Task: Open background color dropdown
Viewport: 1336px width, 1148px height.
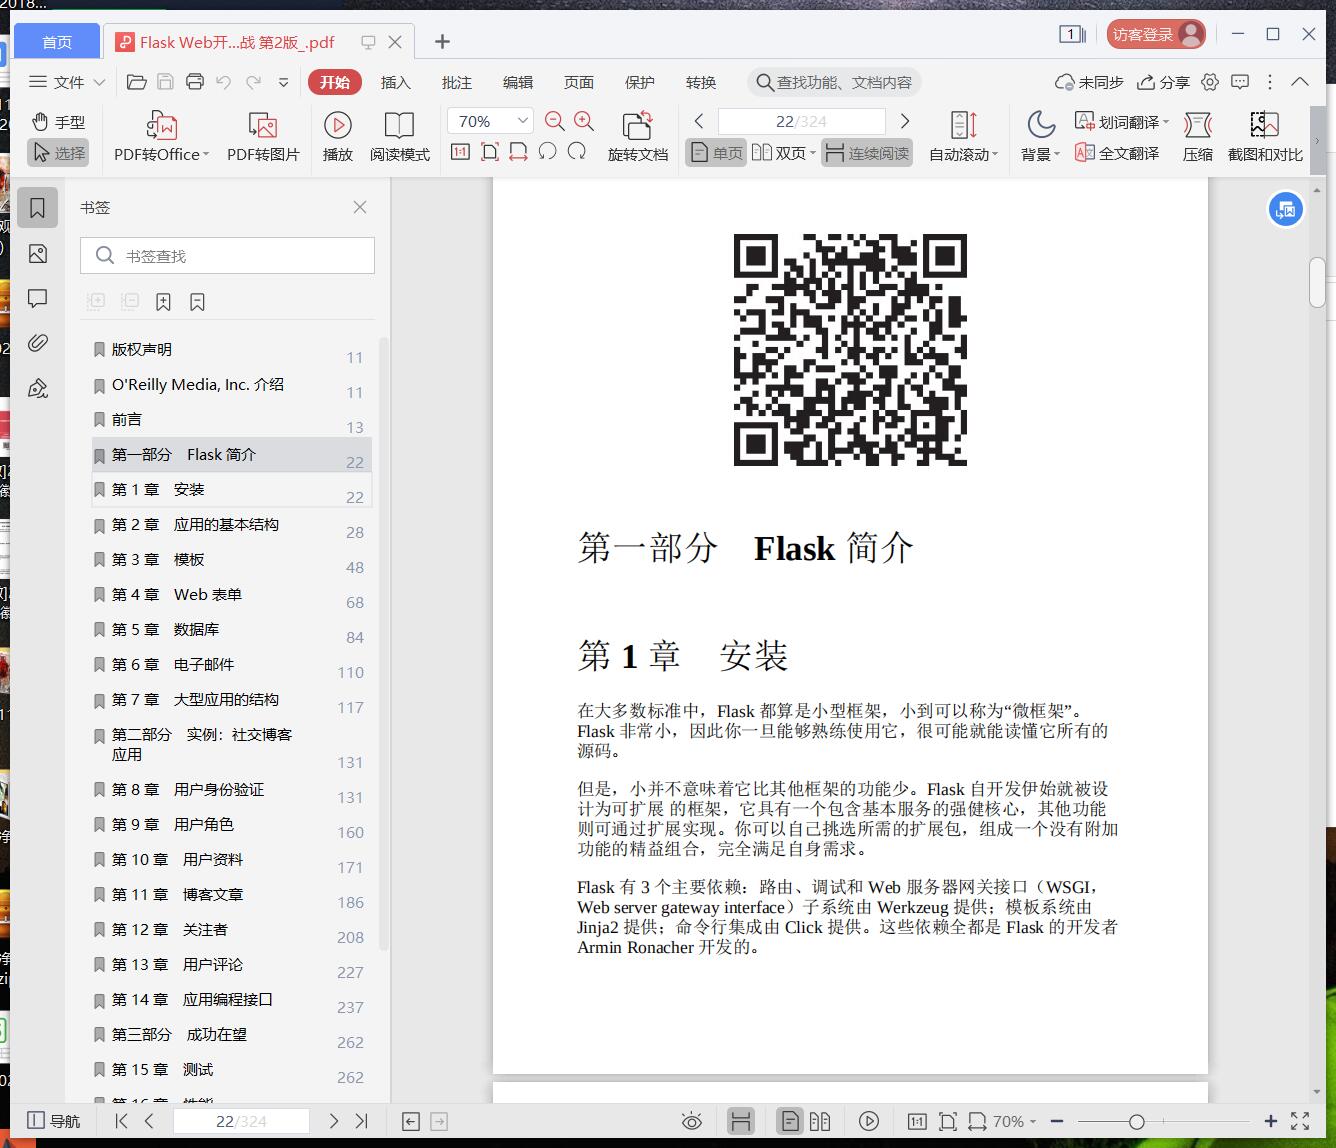Action: [x=1041, y=137]
